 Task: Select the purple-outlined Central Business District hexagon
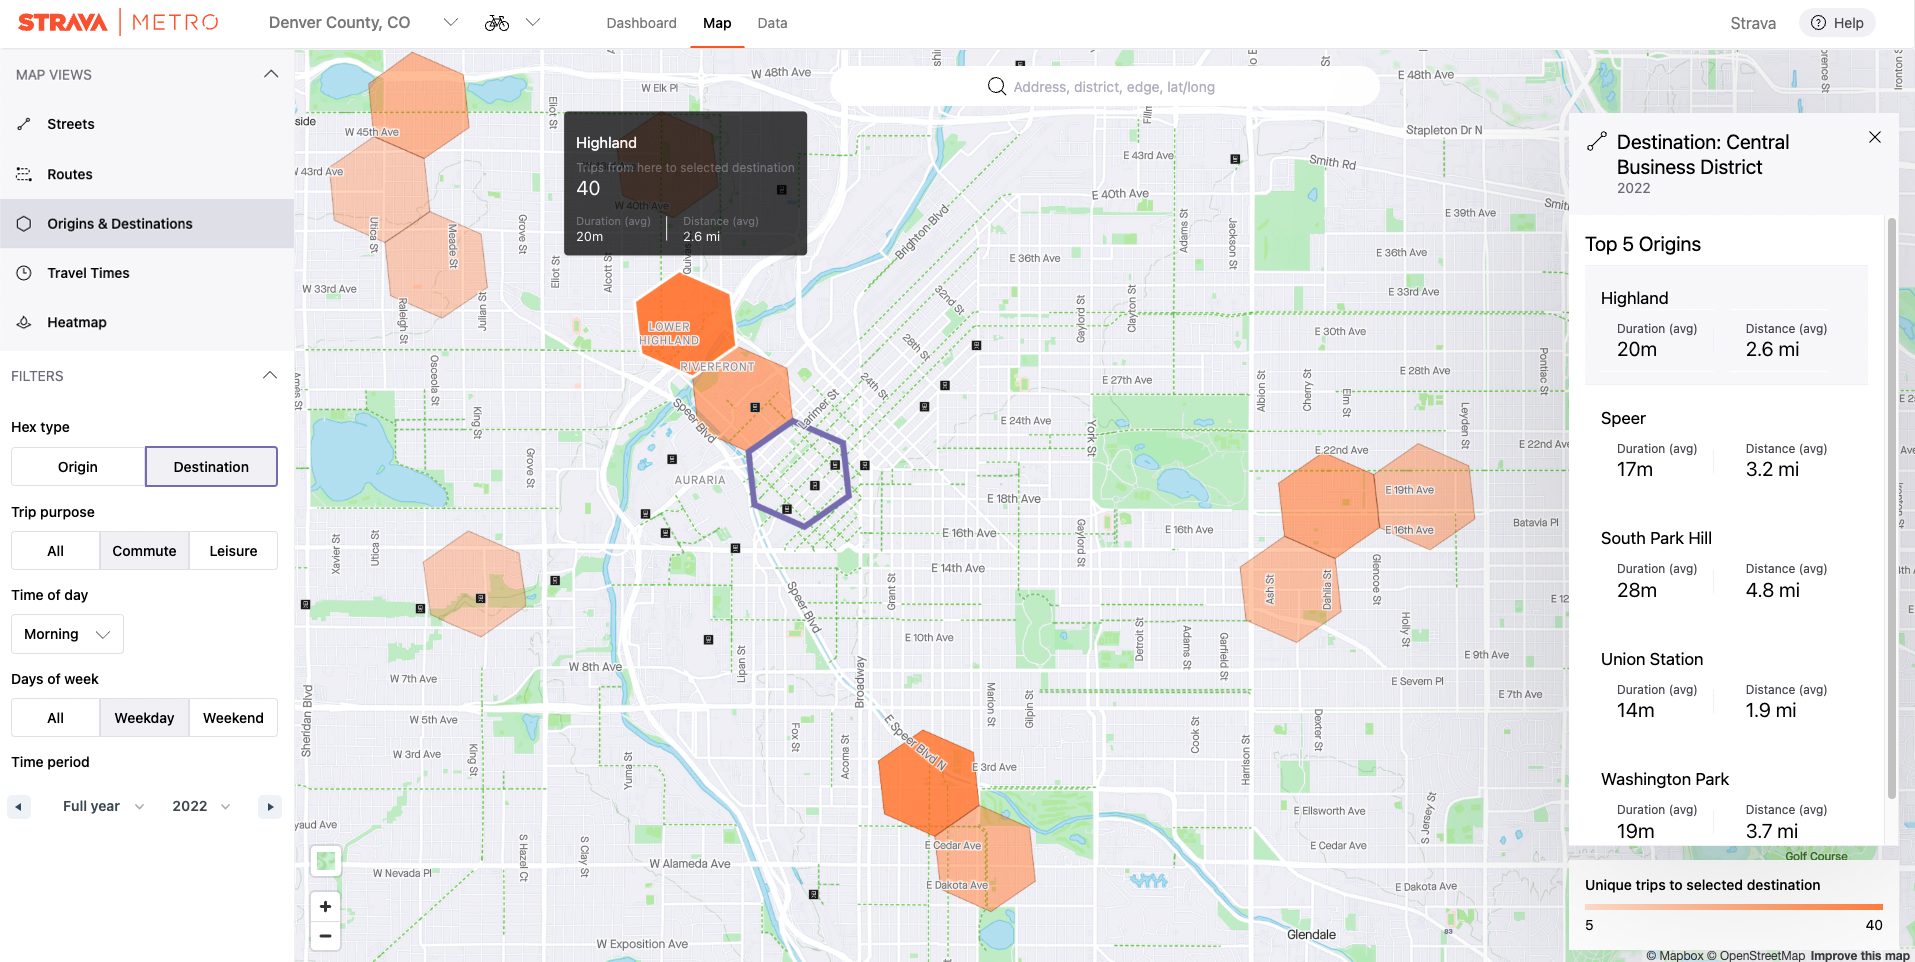pos(799,474)
